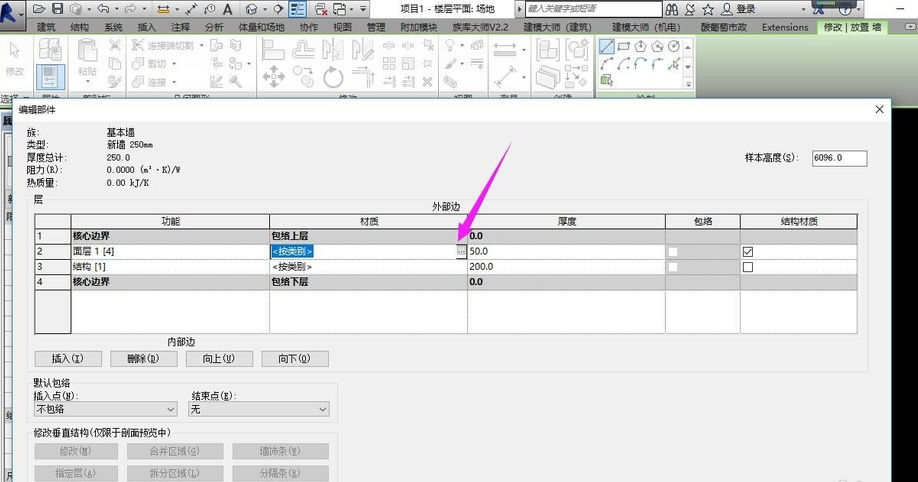The width and height of the screenshot is (918, 482).
Task: Click the binoculars search icon
Action: click(x=672, y=9)
